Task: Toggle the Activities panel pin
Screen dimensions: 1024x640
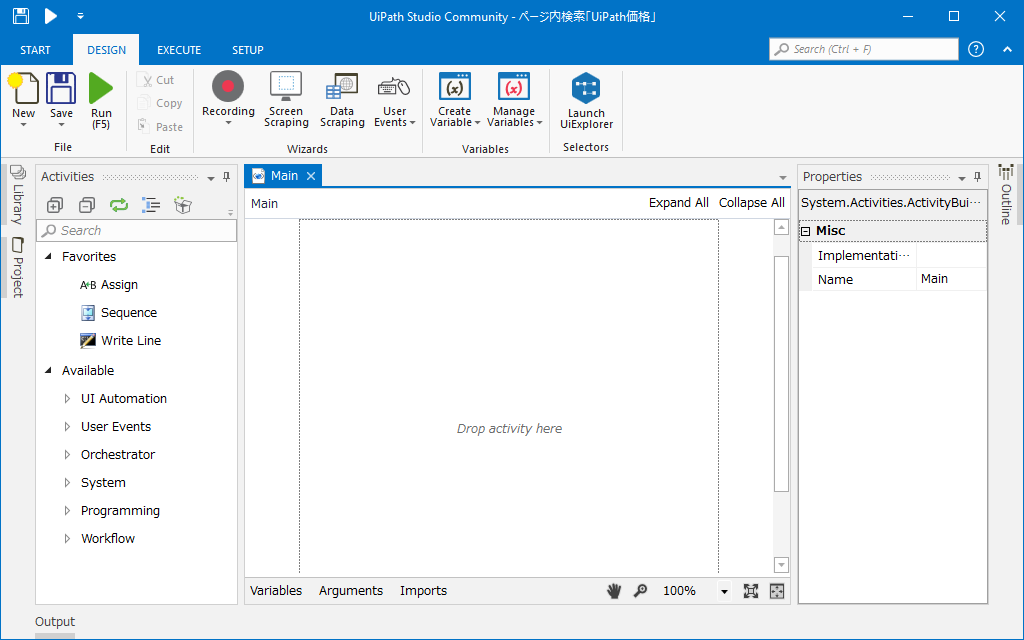Action: tap(227, 177)
